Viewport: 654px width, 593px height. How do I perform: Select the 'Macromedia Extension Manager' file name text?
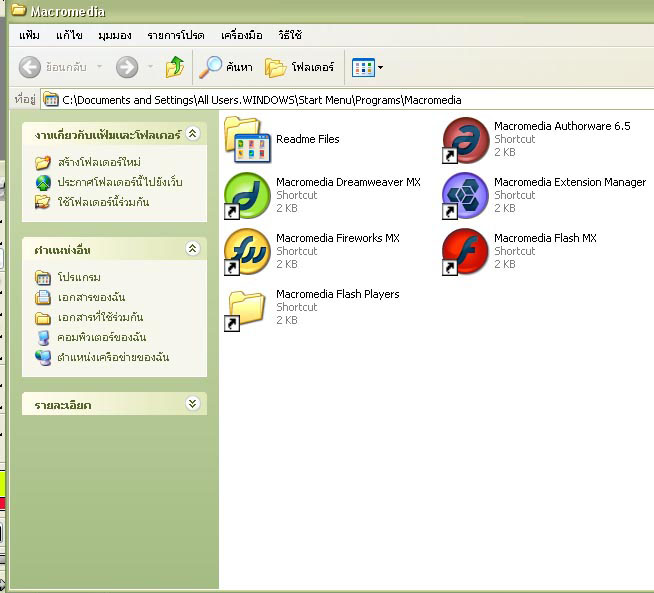570,182
